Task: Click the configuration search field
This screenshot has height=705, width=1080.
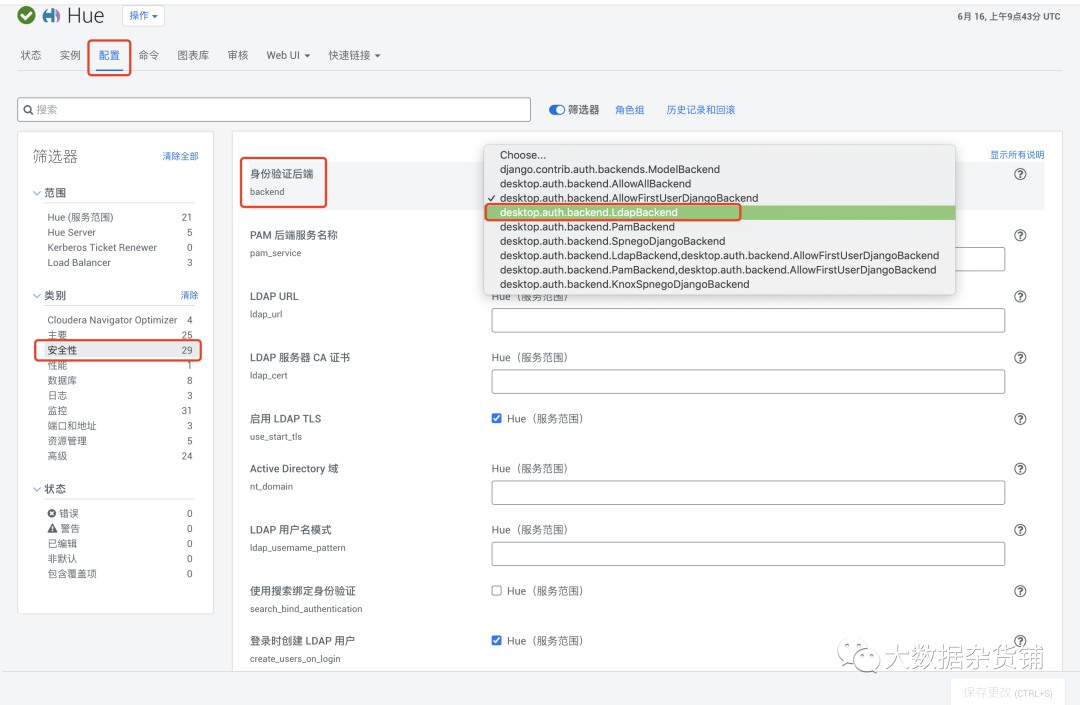Action: click(274, 109)
